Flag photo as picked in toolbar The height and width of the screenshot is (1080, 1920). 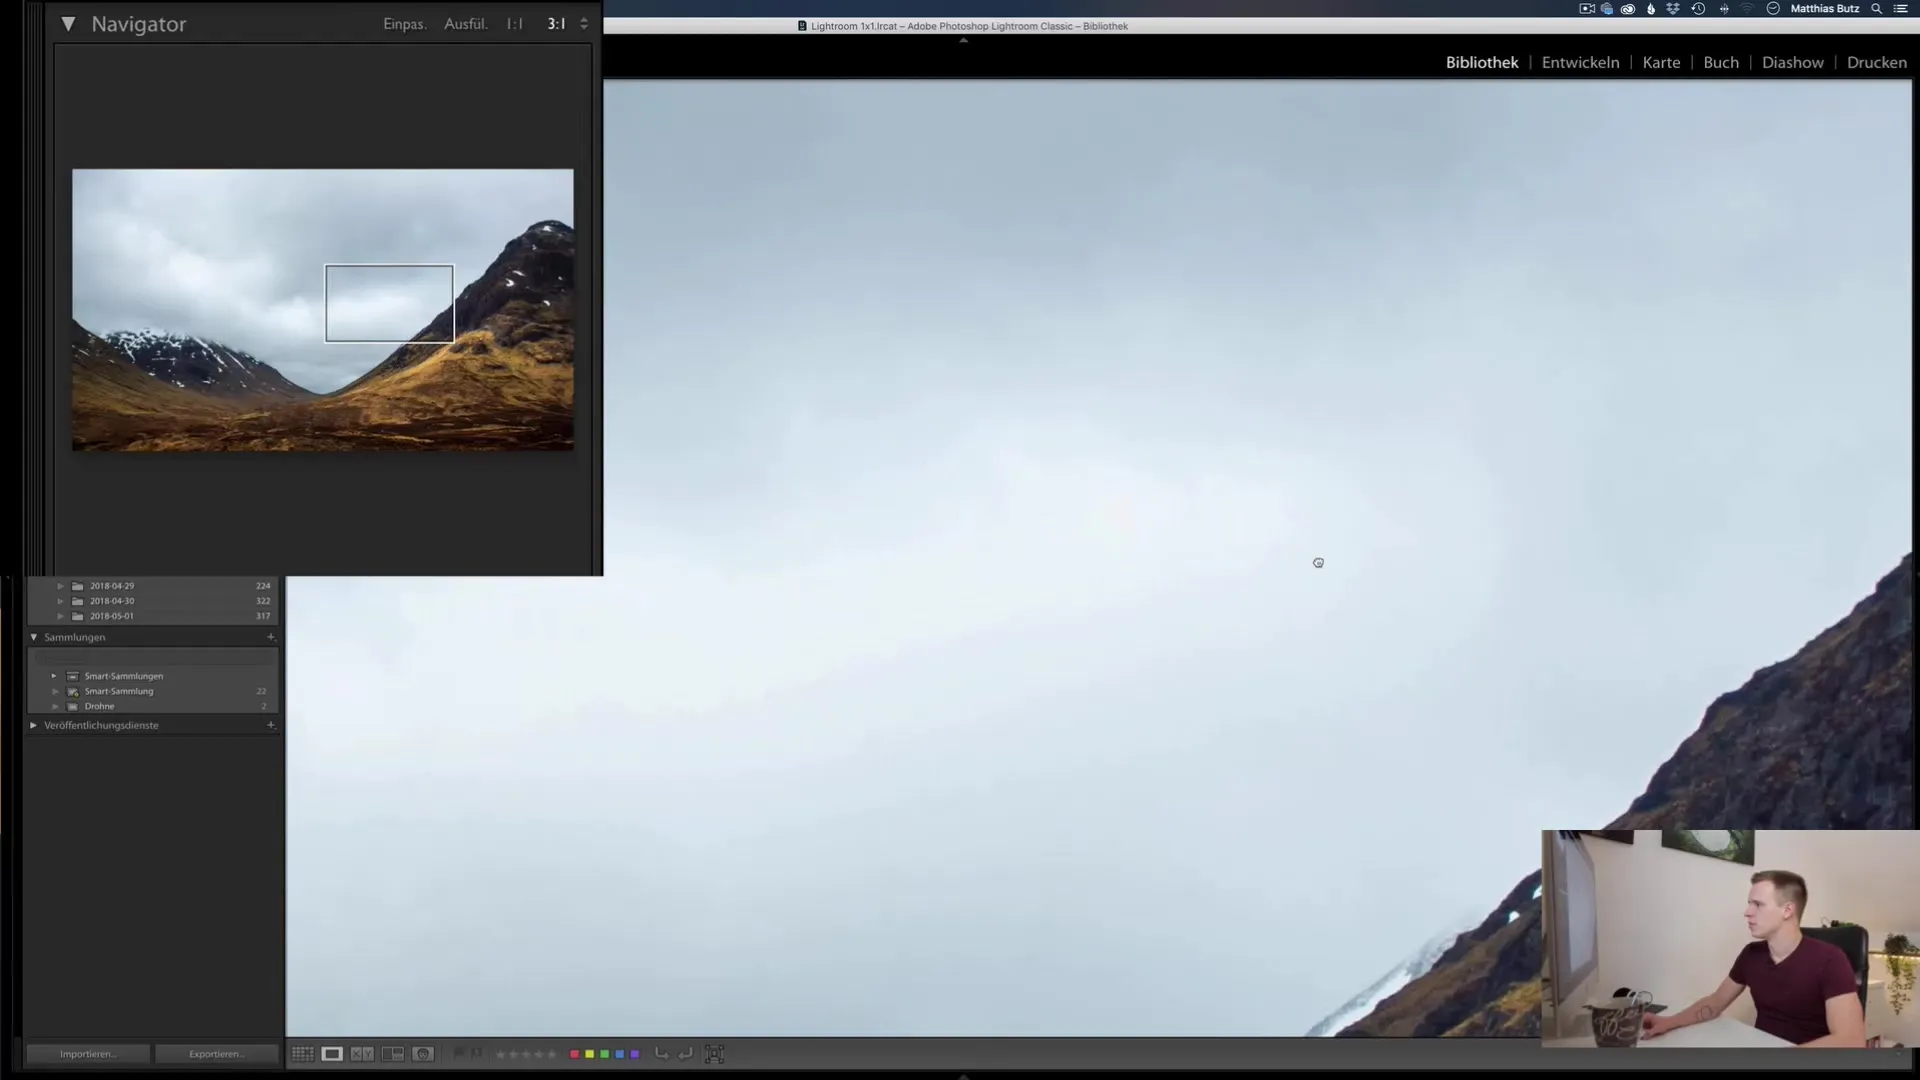coord(459,1053)
